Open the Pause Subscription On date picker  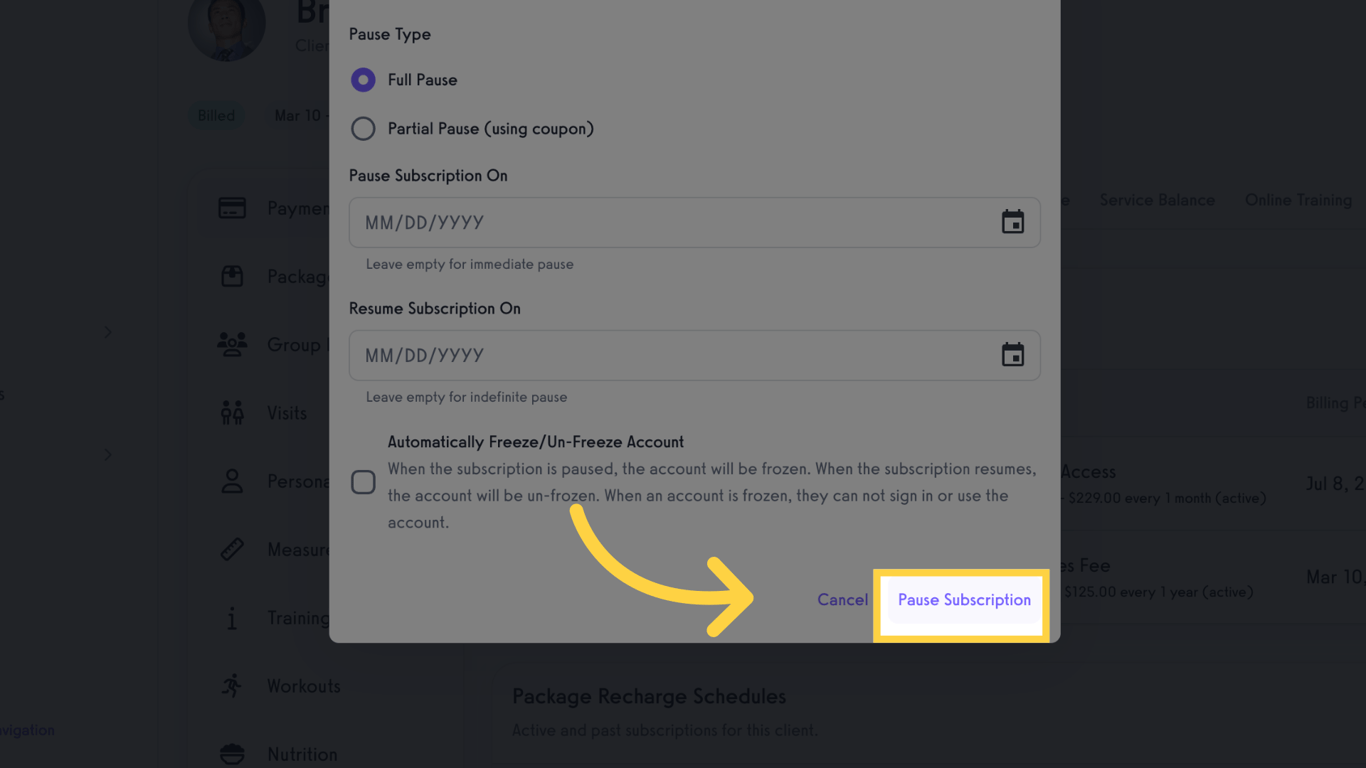coord(1013,222)
